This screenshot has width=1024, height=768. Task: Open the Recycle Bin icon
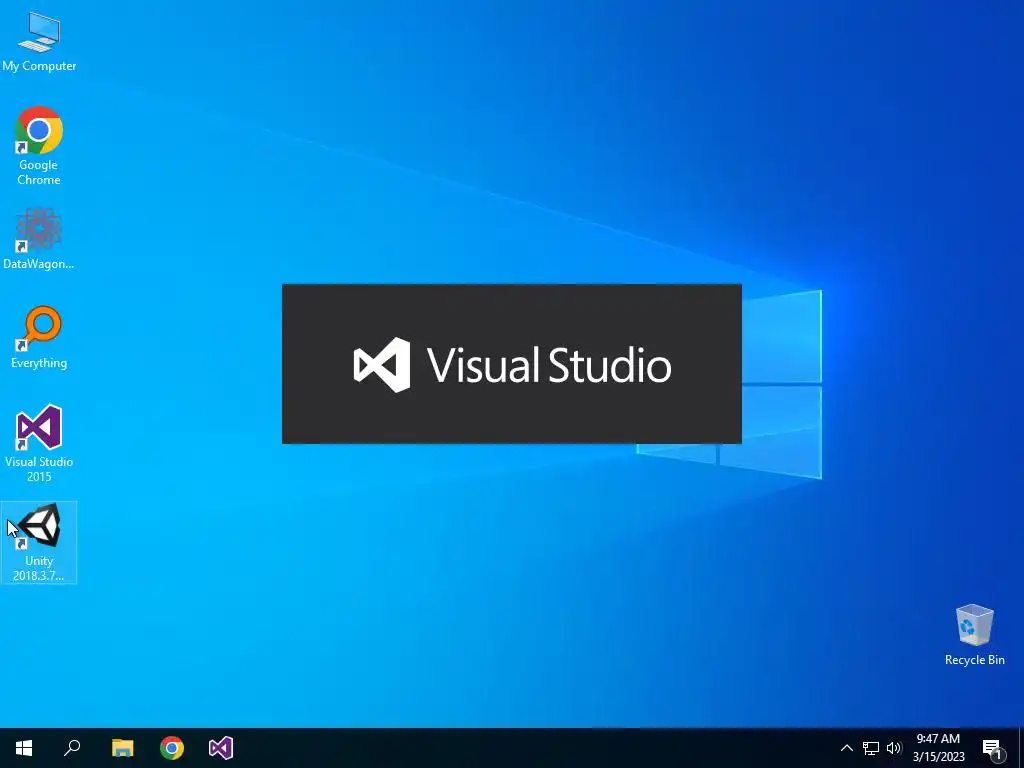click(974, 635)
